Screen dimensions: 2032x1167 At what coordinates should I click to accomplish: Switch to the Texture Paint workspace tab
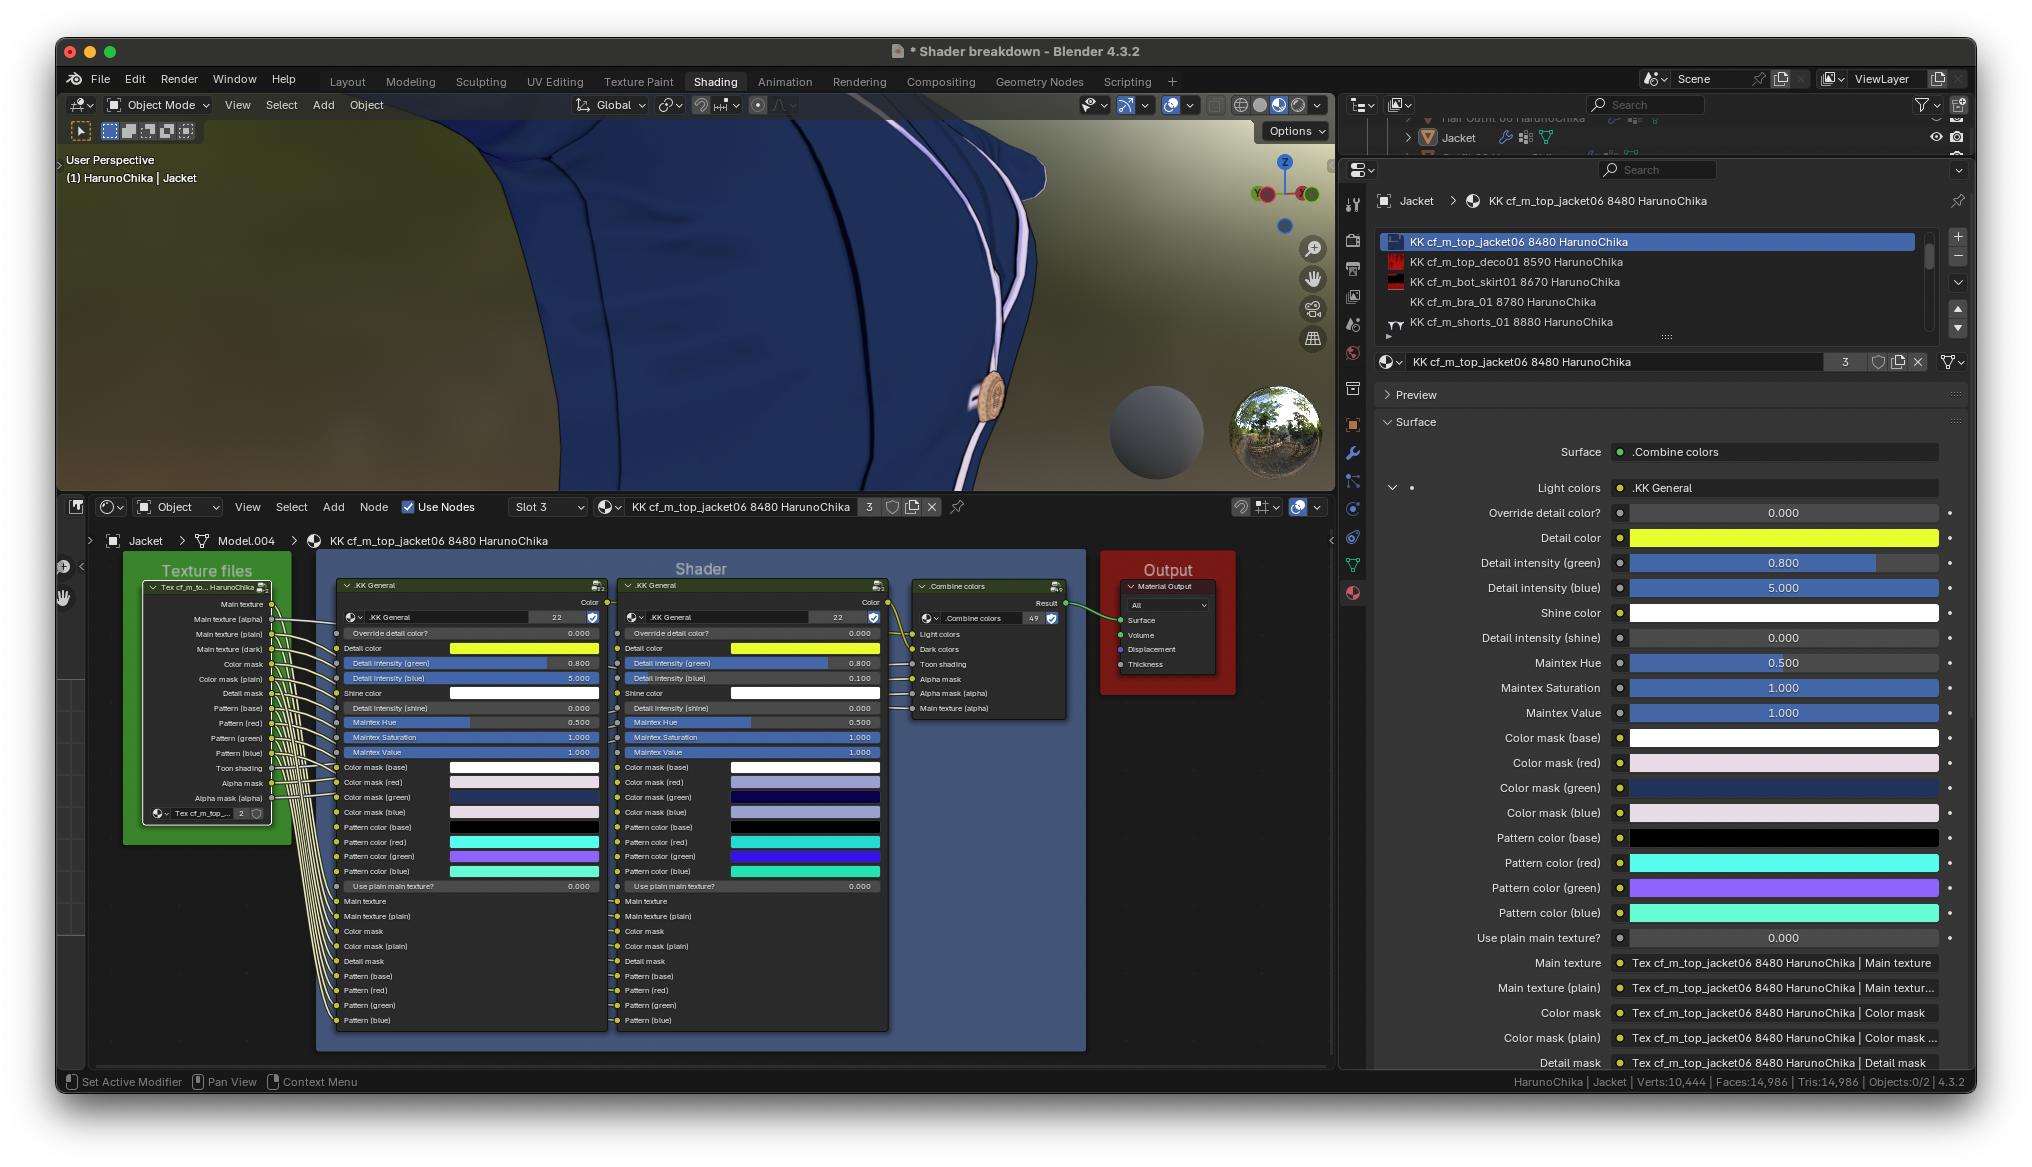[x=638, y=82]
